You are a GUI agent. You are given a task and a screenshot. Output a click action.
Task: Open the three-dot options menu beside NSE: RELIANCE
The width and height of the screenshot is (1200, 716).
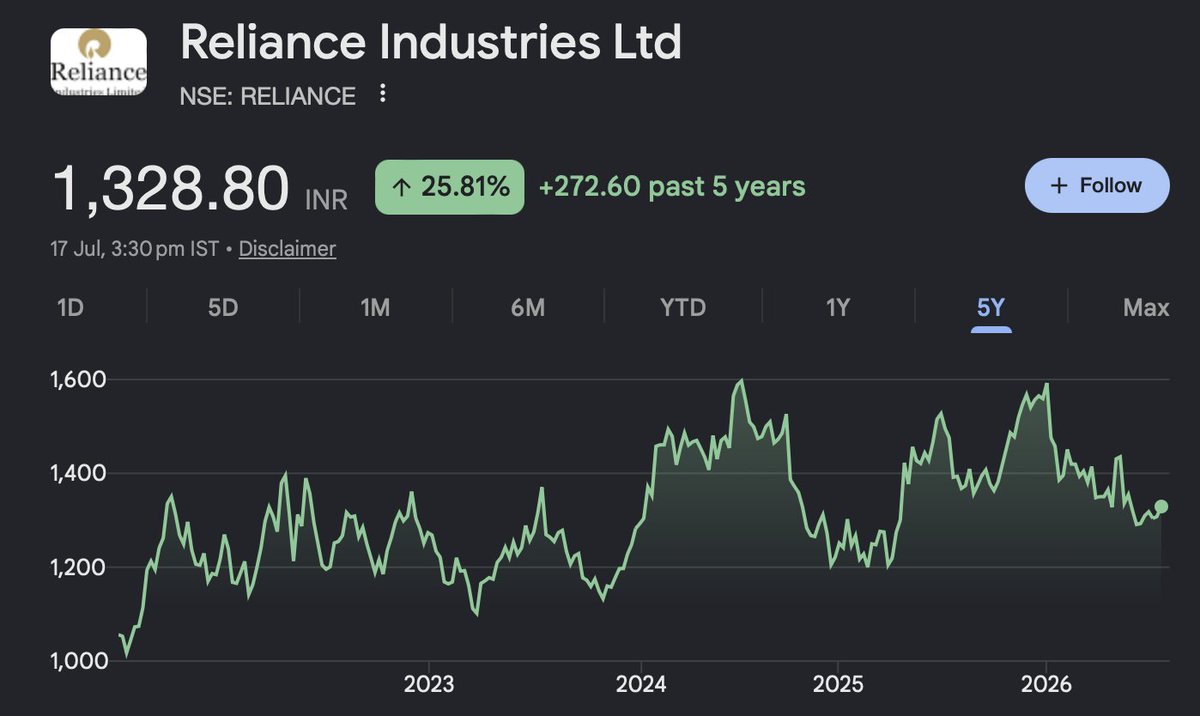click(382, 95)
